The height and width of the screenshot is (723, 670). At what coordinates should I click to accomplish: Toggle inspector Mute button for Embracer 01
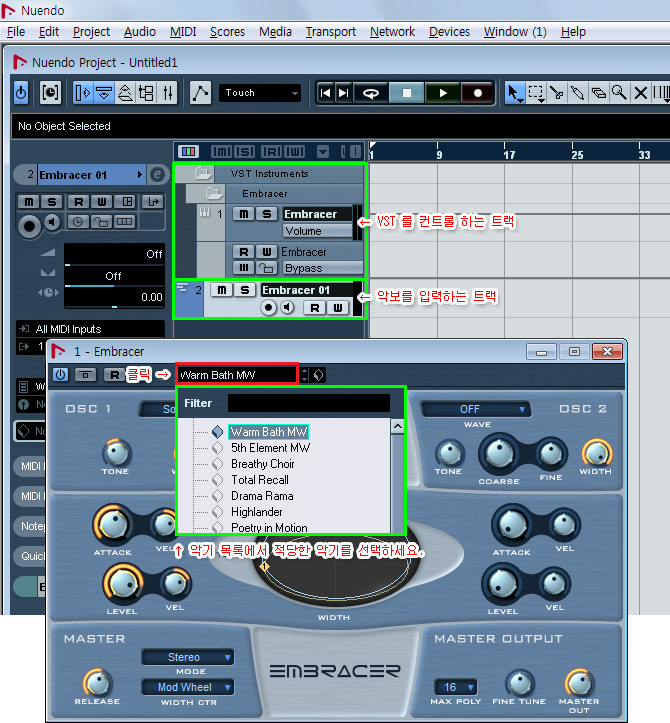click(x=29, y=201)
